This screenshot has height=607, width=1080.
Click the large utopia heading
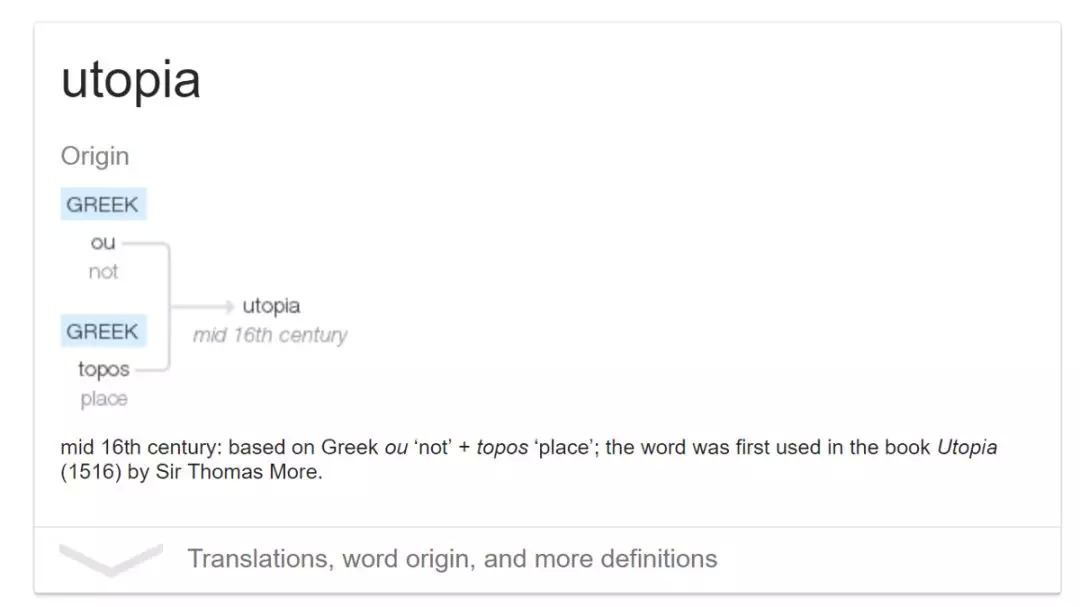click(x=131, y=80)
